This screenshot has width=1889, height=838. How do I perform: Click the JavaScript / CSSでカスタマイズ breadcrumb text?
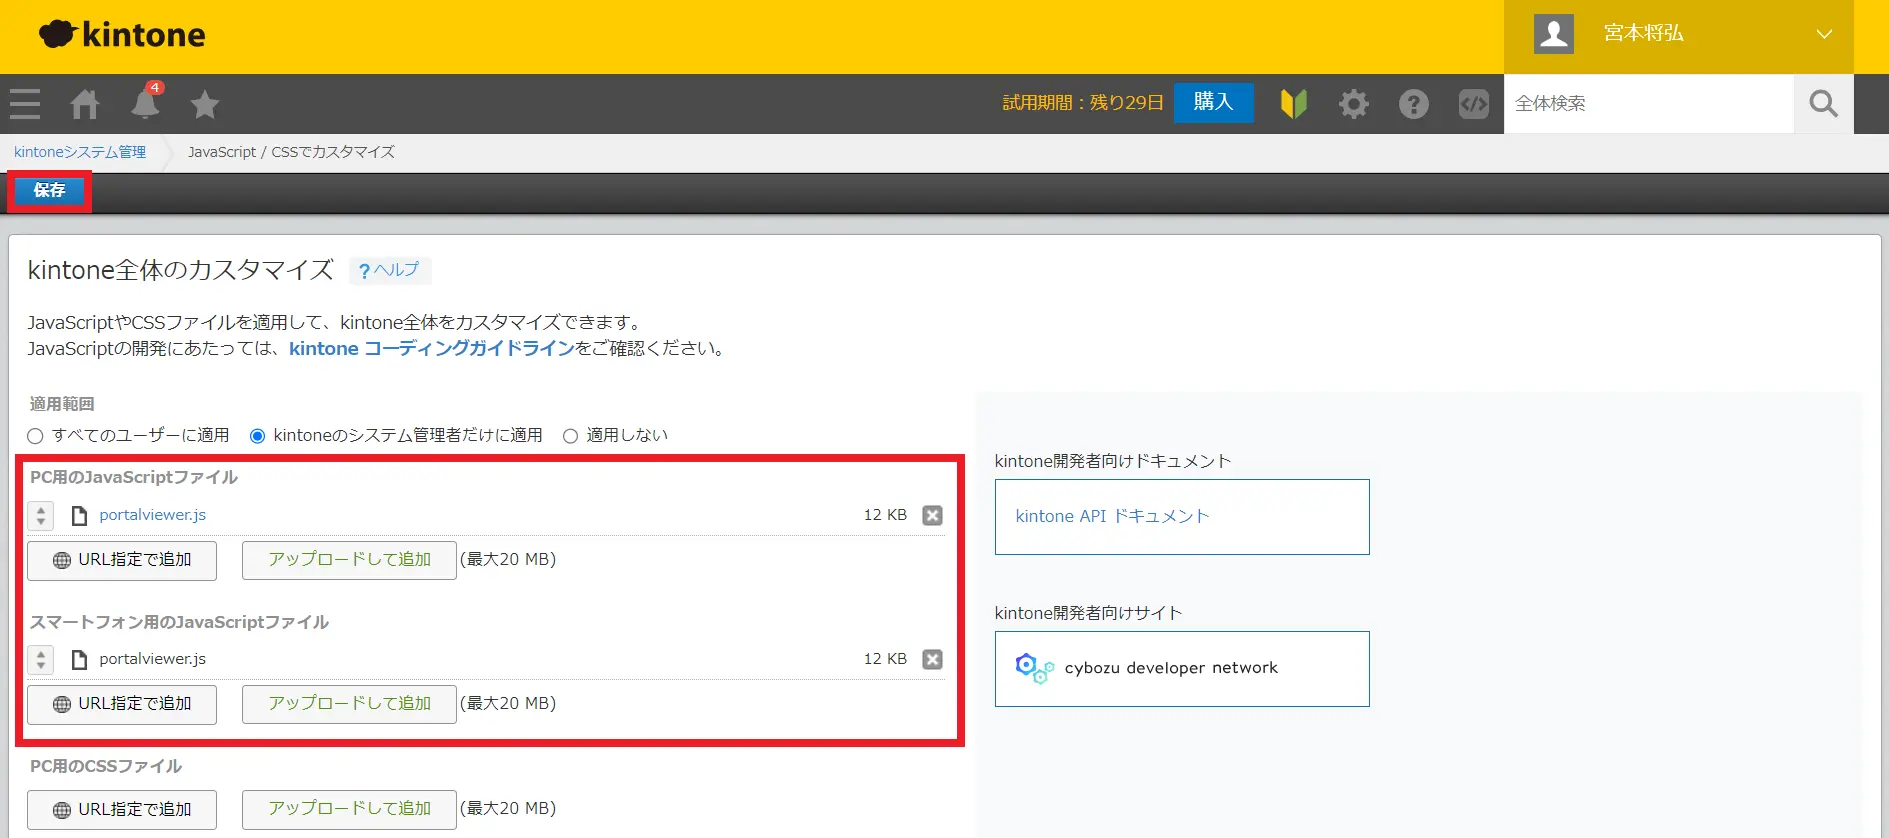click(x=291, y=152)
